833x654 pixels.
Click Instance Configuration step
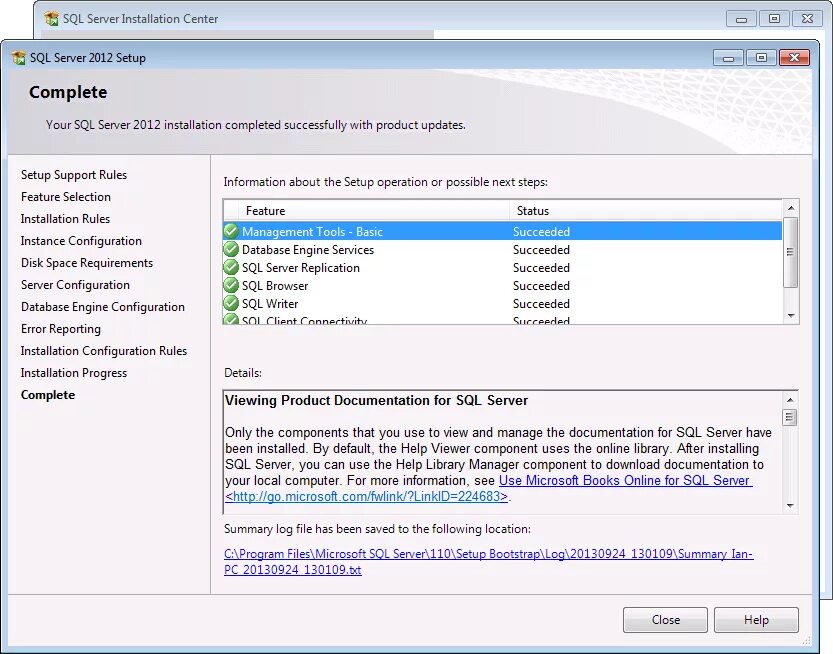coord(81,241)
